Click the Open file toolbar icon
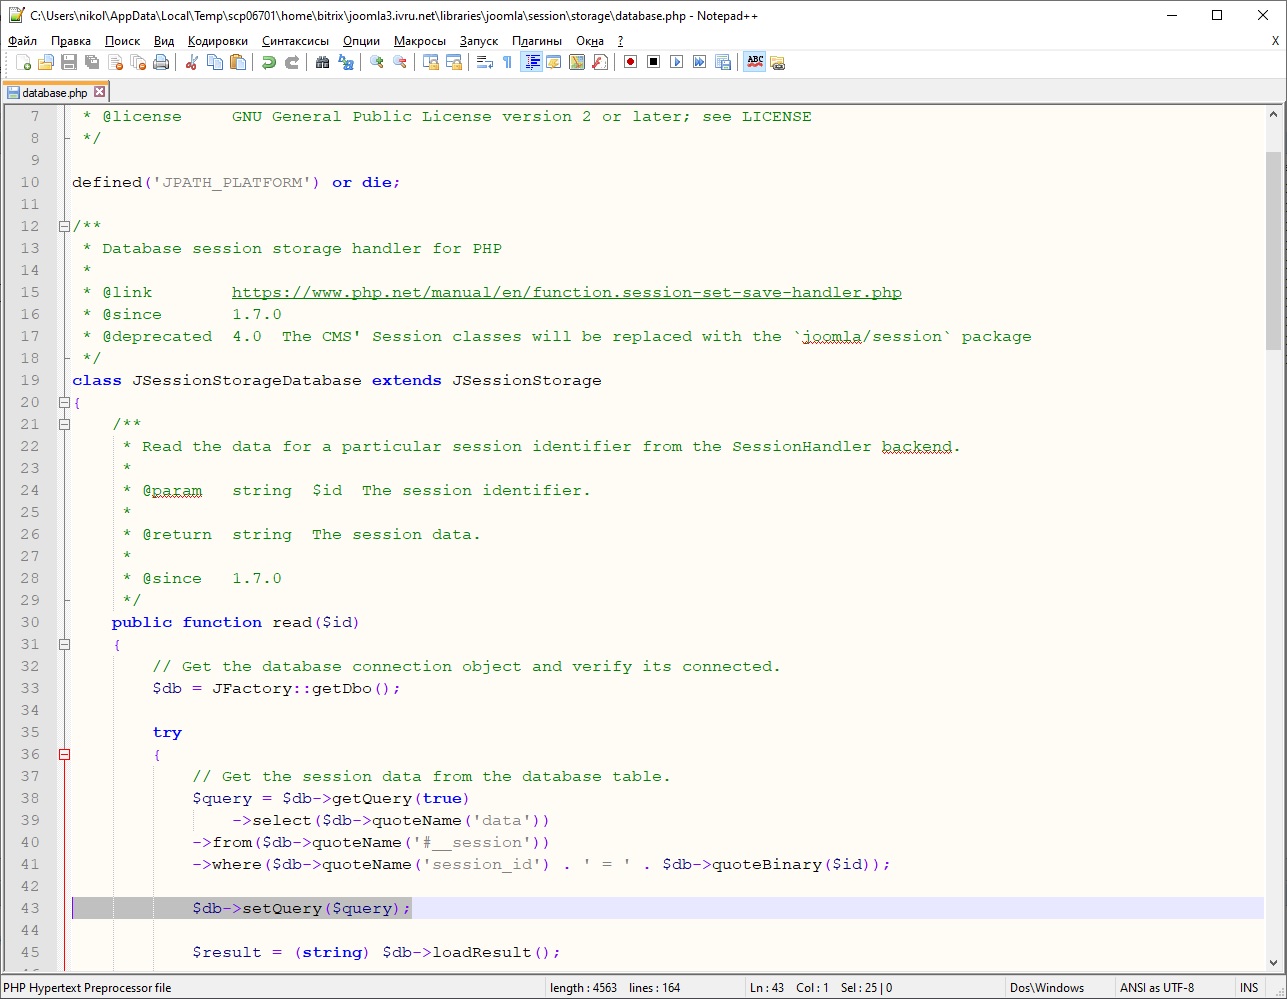 click(46, 62)
